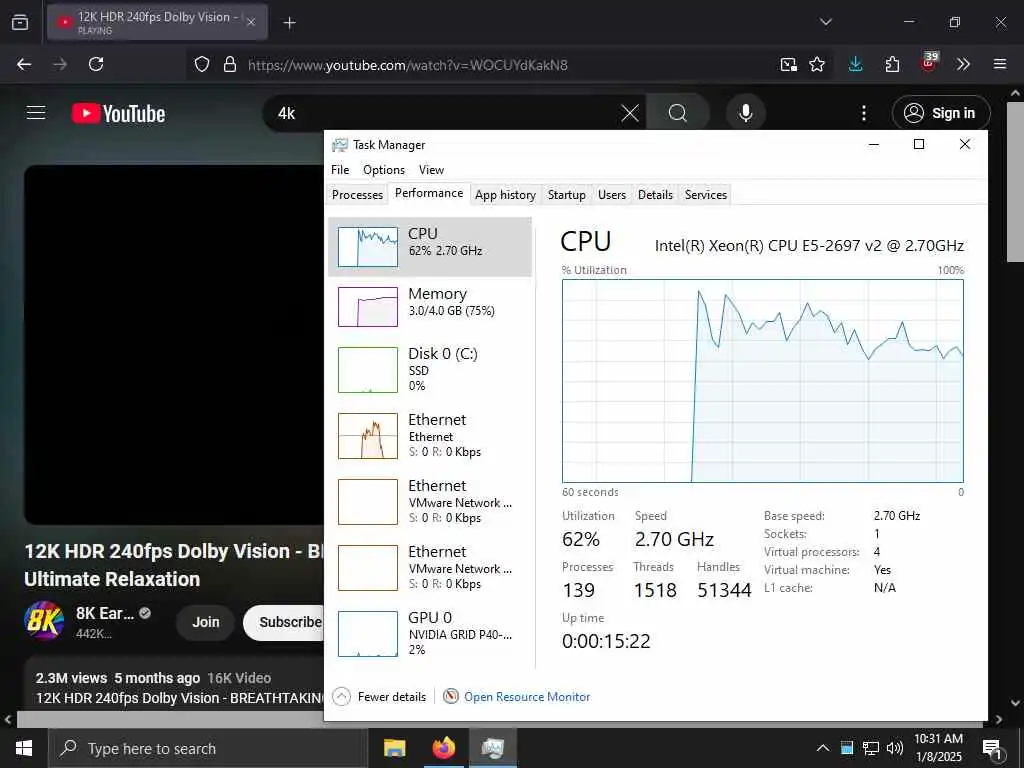Click the CPU utilization graph
Screen dimensions: 1024x768
tap(762, 381)
